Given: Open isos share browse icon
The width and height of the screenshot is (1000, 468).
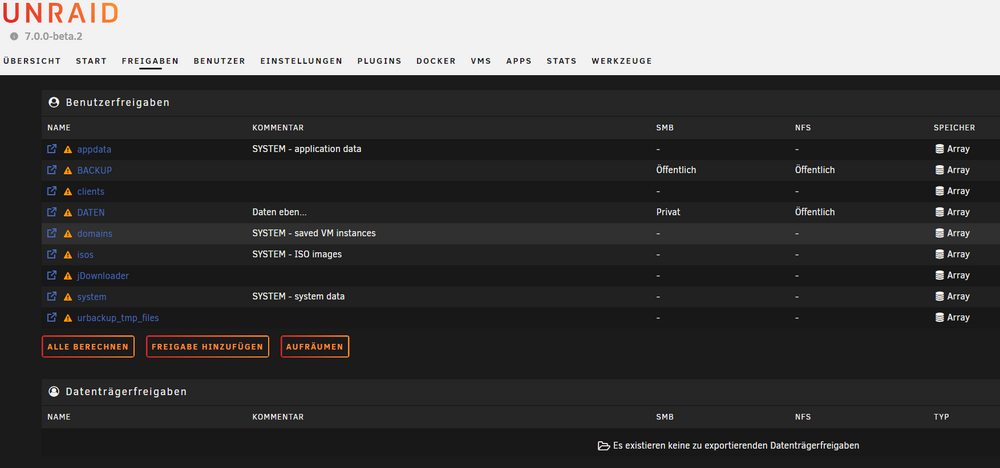Looking at the screenshot, I should click(x=52, y=254).
